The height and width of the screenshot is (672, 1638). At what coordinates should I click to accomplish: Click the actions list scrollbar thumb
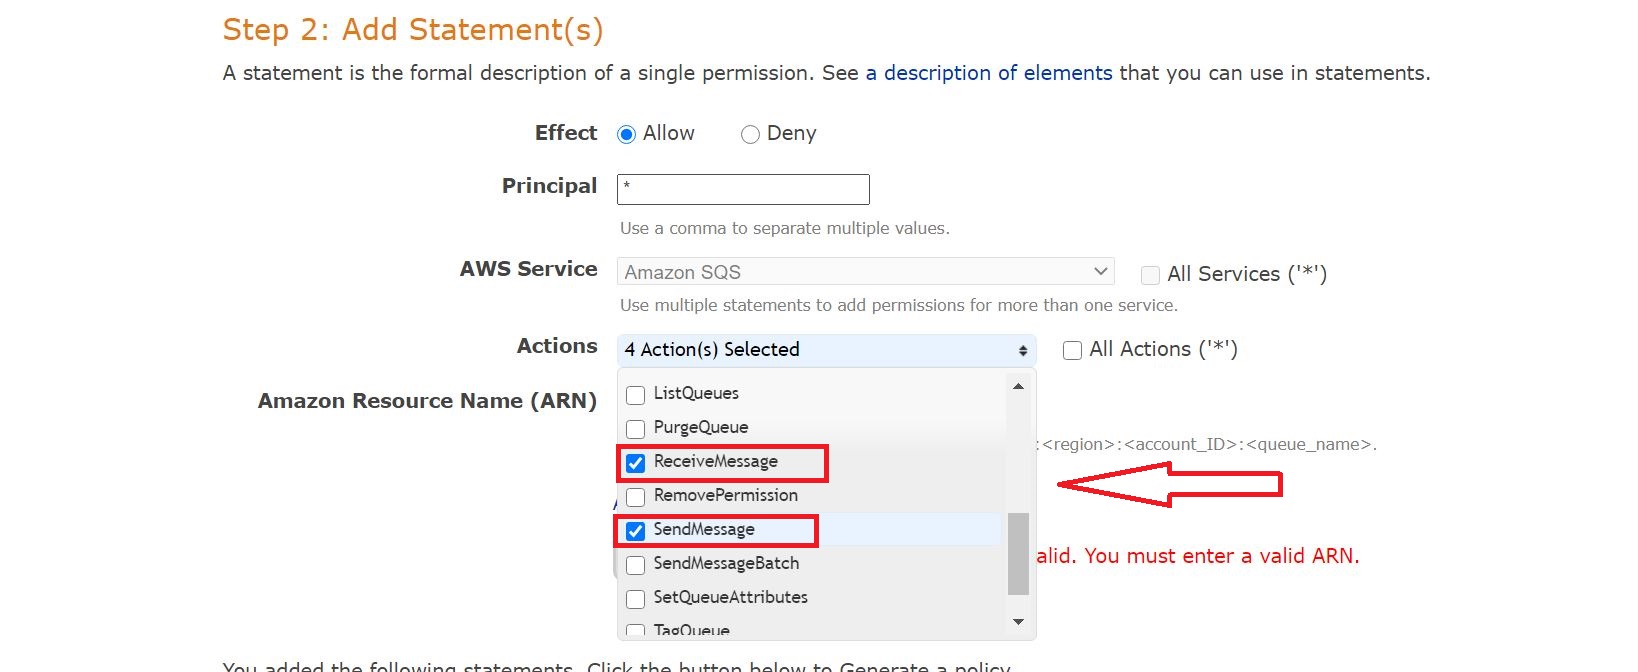[x=1018, y=553]
